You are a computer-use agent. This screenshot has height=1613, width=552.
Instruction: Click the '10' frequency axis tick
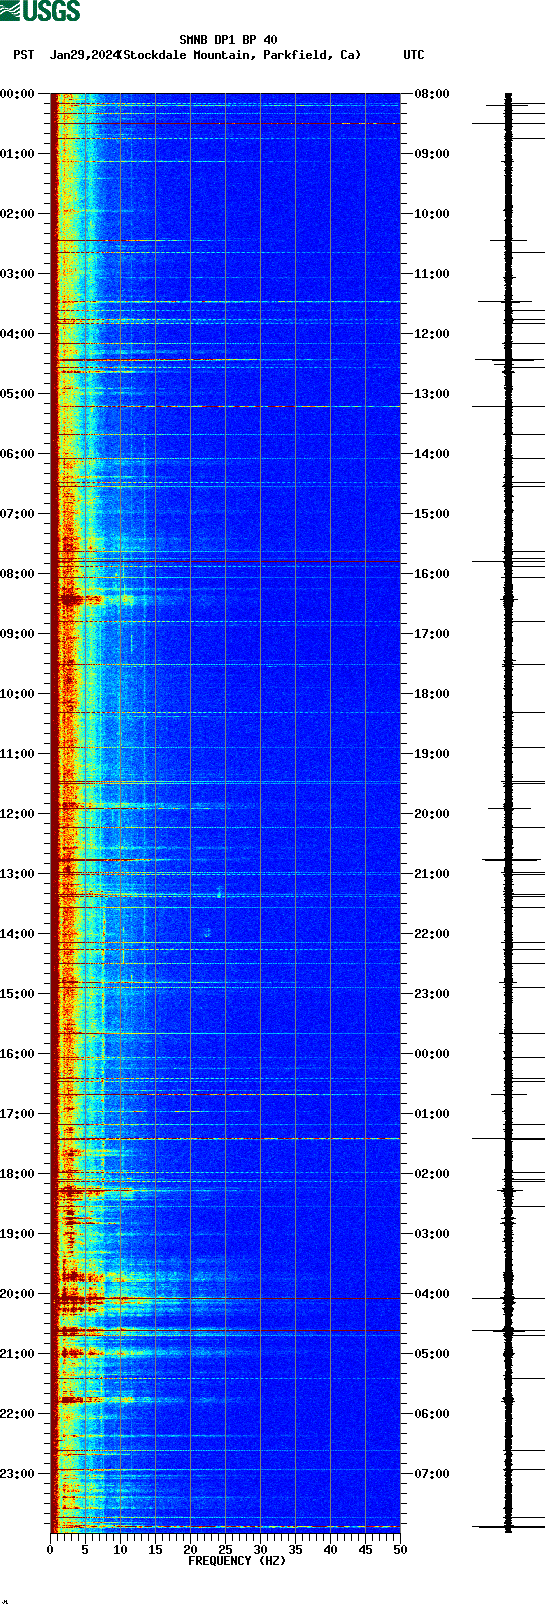pyautogui.click(x=120, y=1550)
